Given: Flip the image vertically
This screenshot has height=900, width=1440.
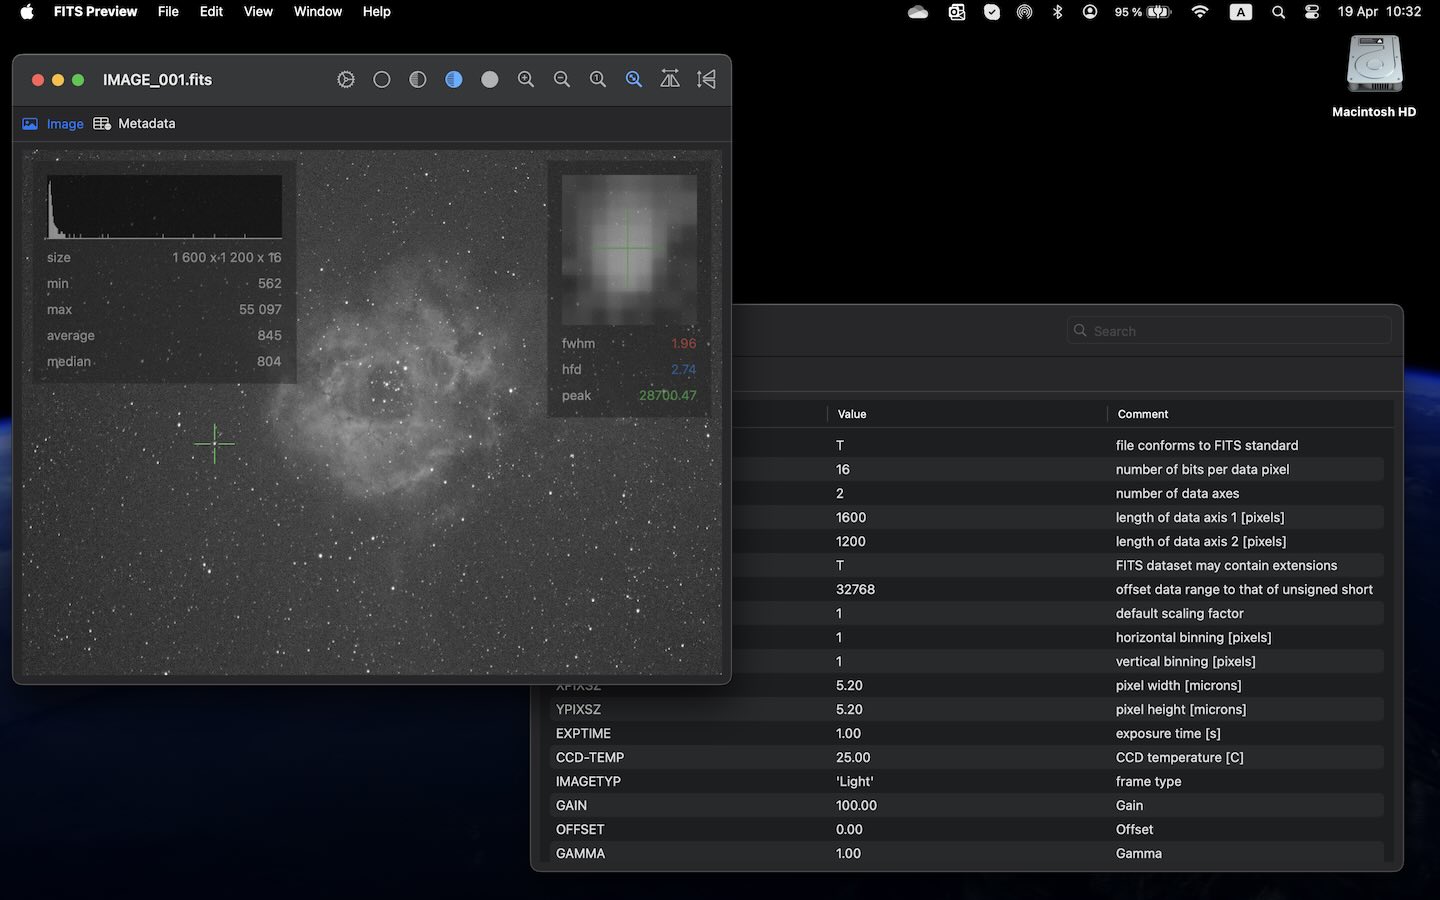Looking at the screenshot, I should [x=706, y=79].
